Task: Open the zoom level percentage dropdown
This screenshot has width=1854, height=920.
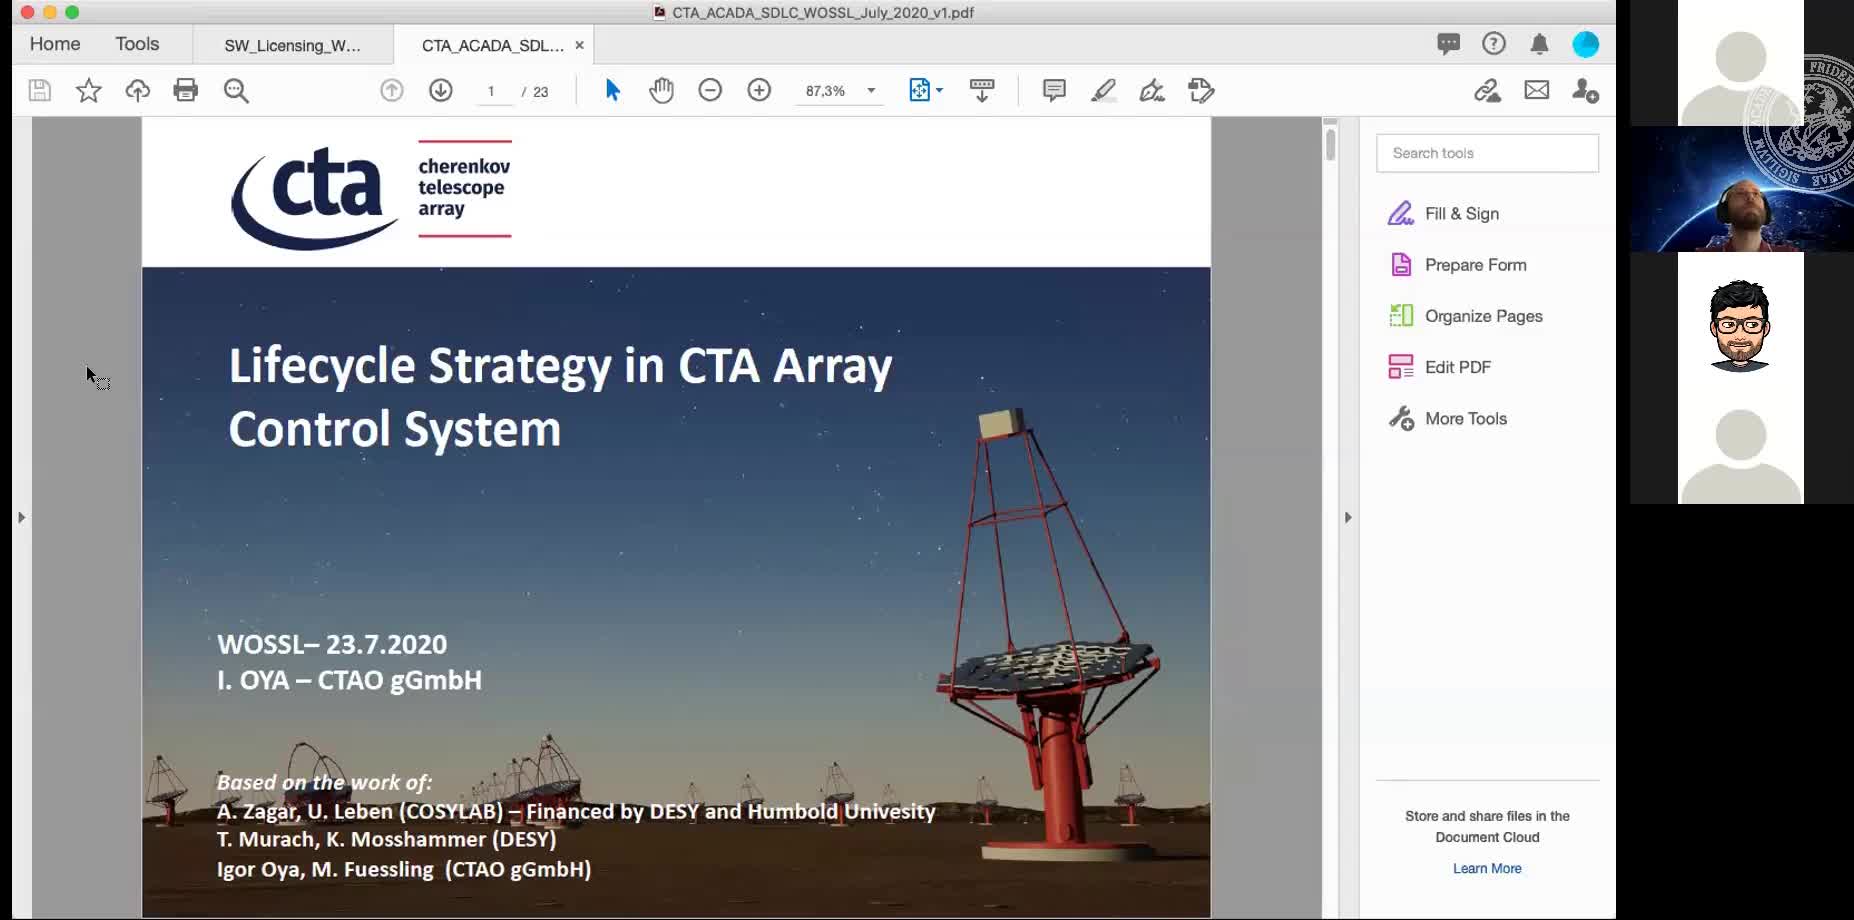Action: (x=870, y=90)
